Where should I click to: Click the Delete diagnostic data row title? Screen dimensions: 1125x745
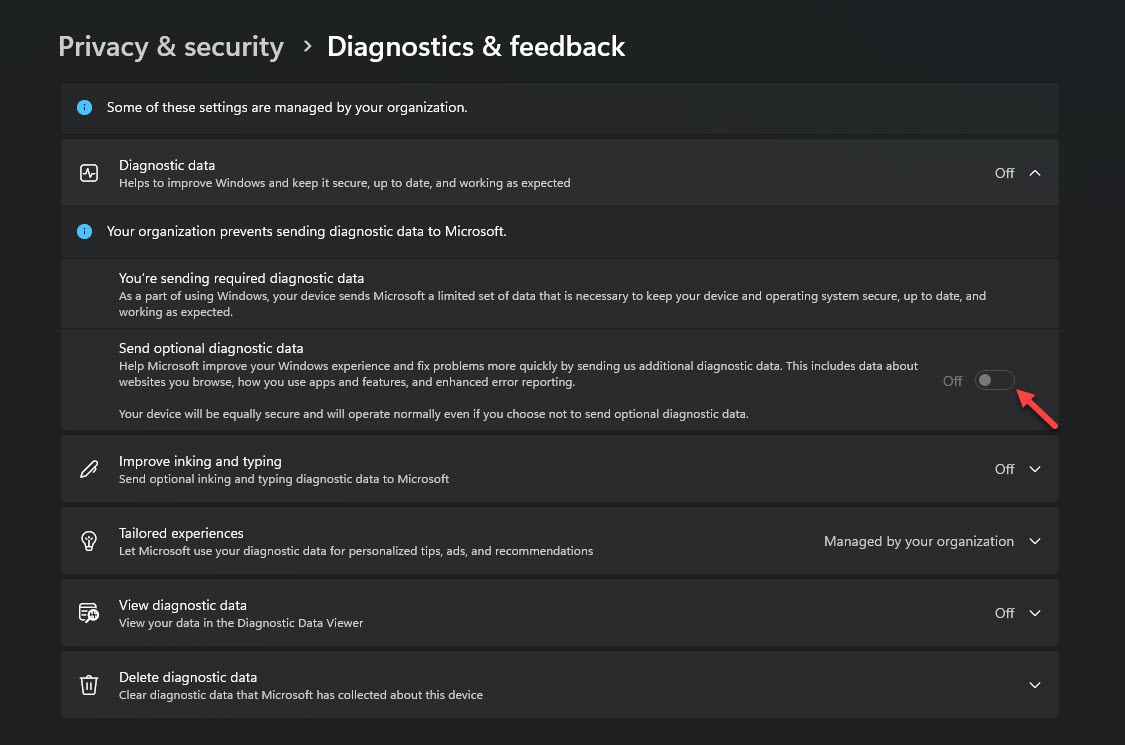coord(188,677)
